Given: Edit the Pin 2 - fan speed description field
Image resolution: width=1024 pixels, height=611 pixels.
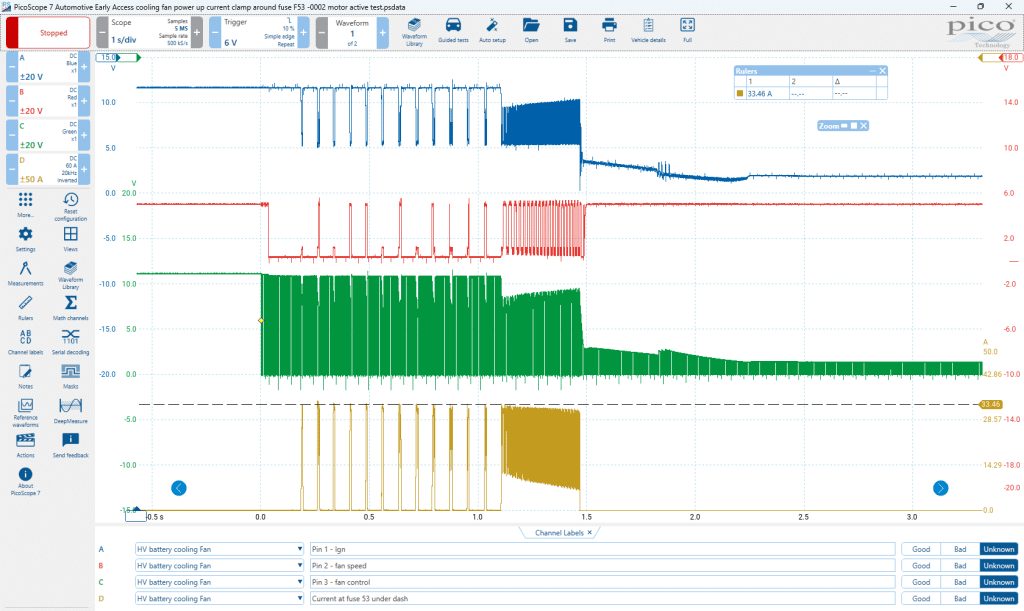Looking at the screenshot, I should pos(602,565).
